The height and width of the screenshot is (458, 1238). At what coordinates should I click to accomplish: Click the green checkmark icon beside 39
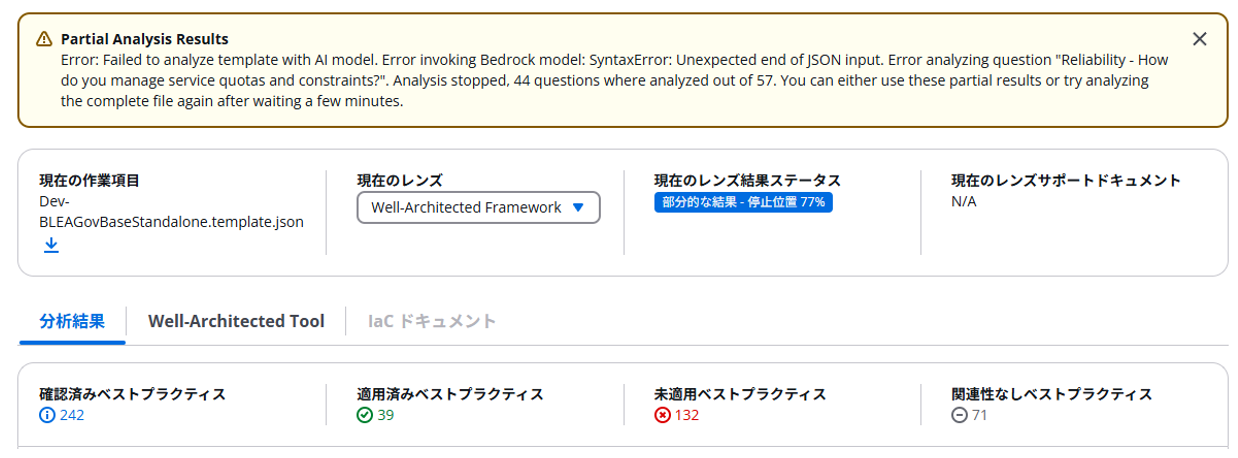(x=365, y=415)
